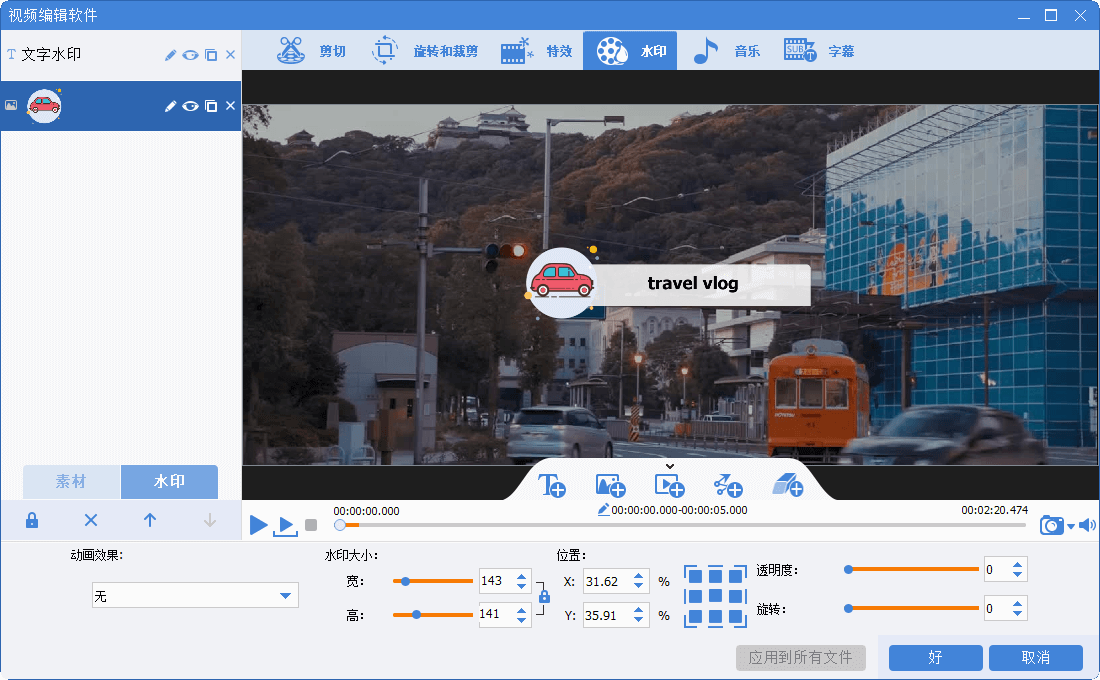Toggle visibility of the car image watermark
1100x680 pixels.
190,106
